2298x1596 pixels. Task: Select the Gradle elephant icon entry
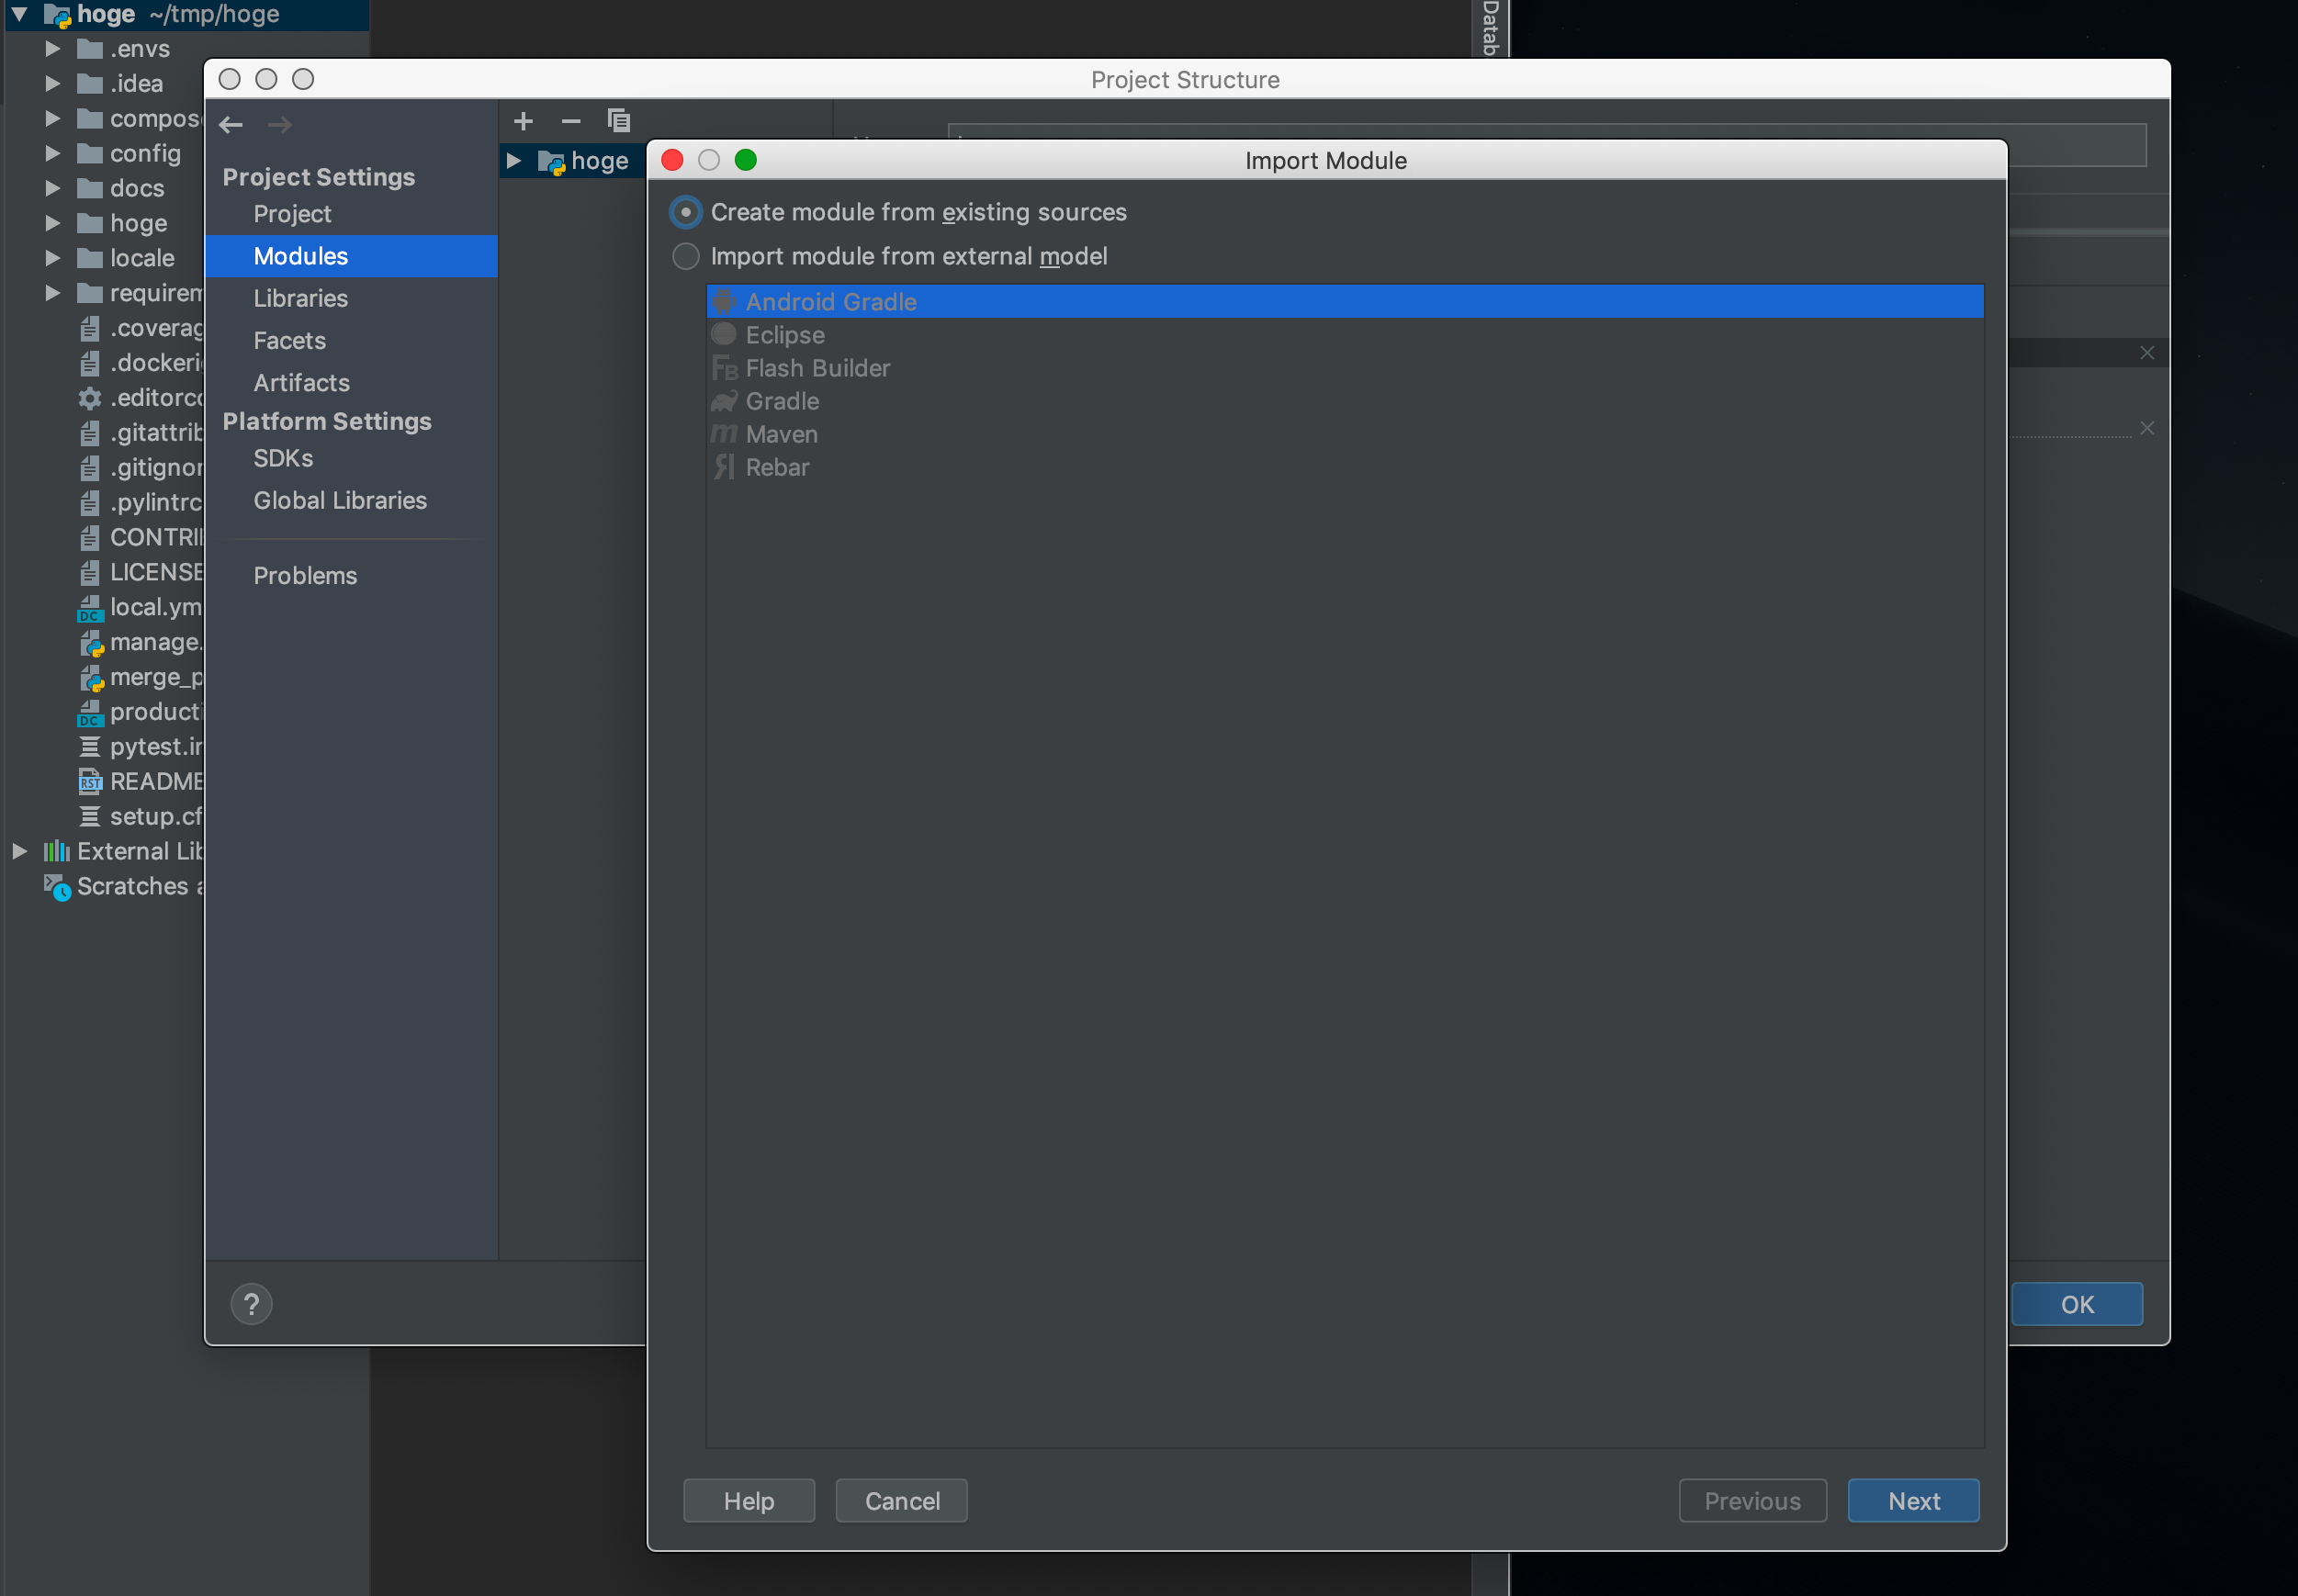pyautogui.click(x=782, y=401)
